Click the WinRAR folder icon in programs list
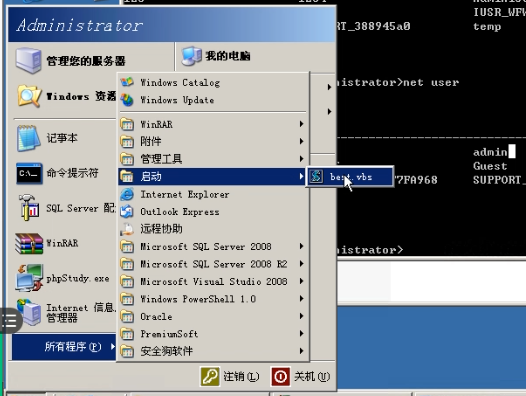The width and height of the screenshot is (526, 396). tap(127, 125)
